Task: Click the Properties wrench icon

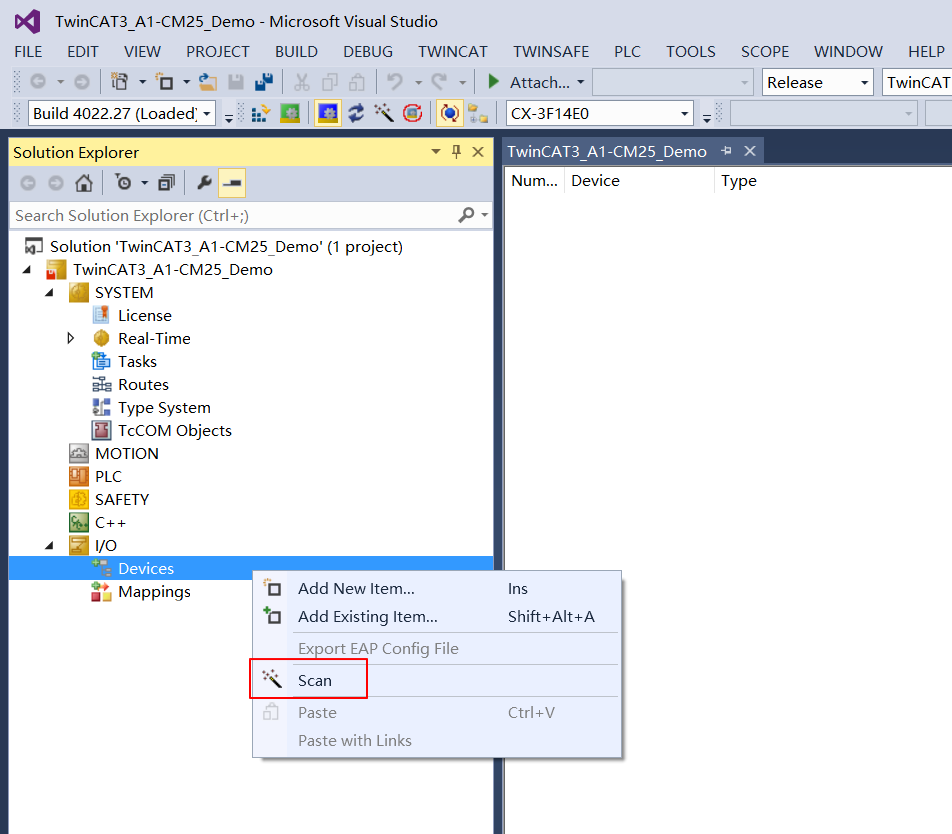Action: (x=205, y=183)
